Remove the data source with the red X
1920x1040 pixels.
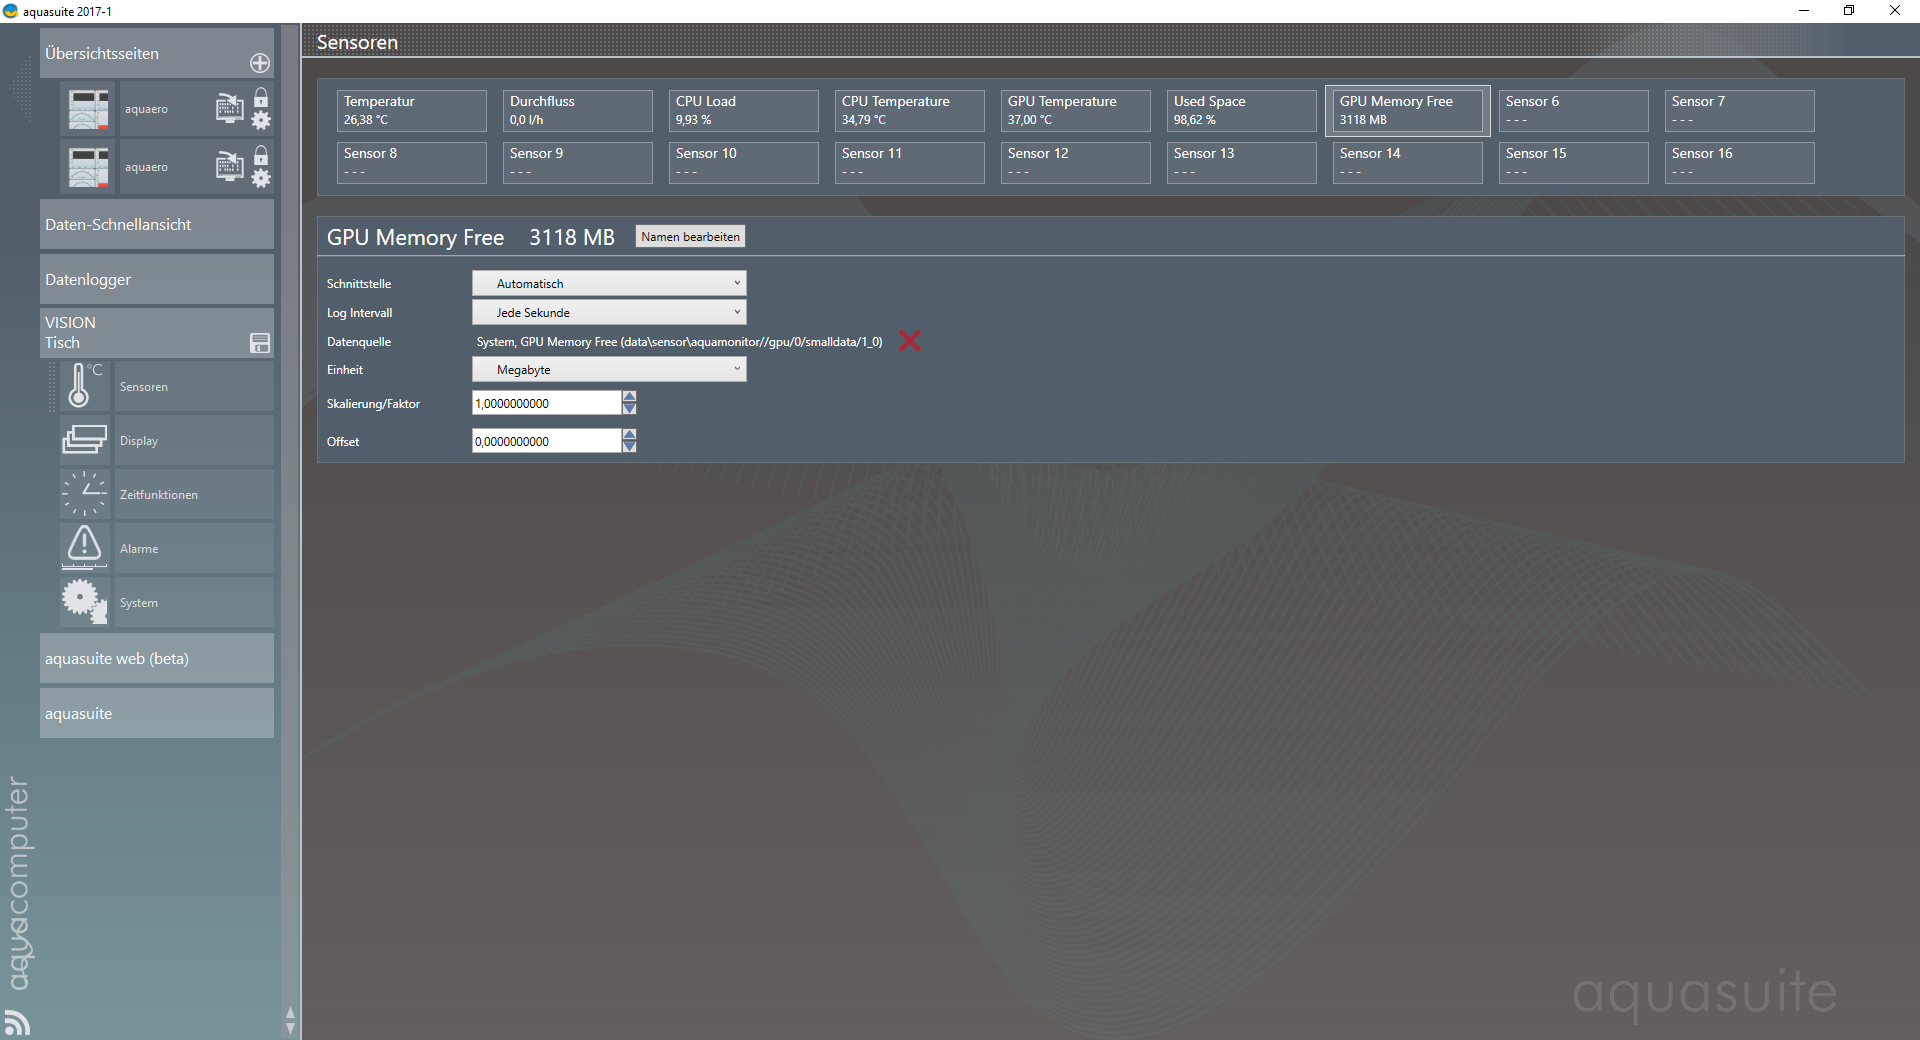click(x=910, y=341)
